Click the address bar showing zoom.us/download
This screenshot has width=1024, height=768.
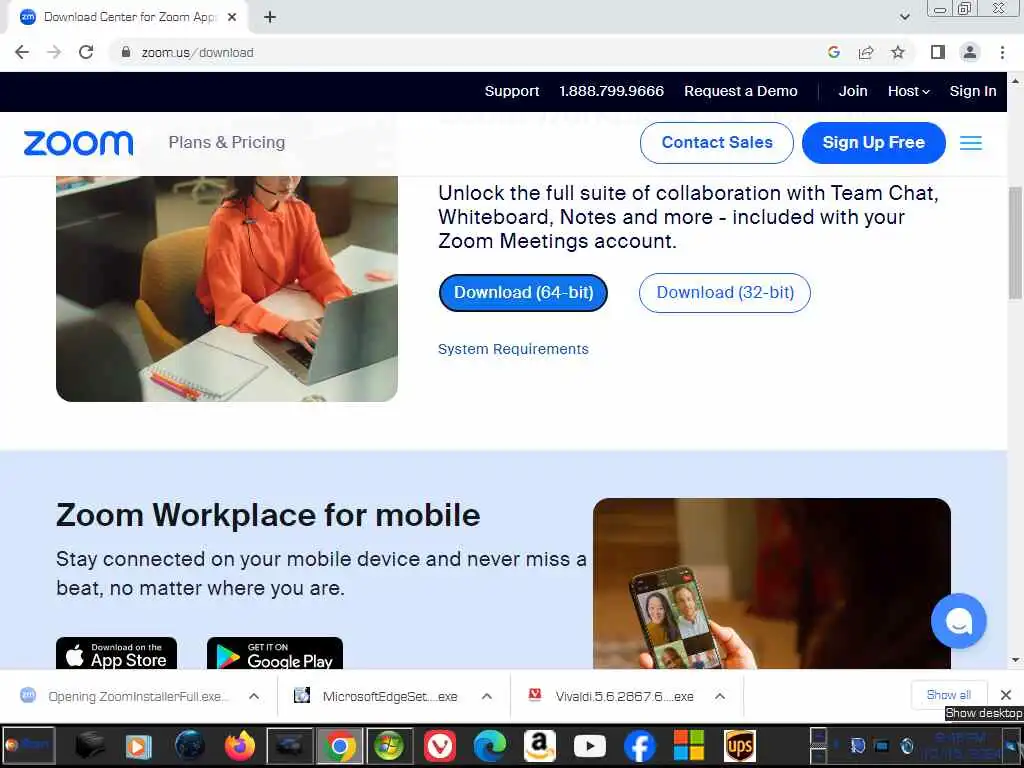pos(470,52)
